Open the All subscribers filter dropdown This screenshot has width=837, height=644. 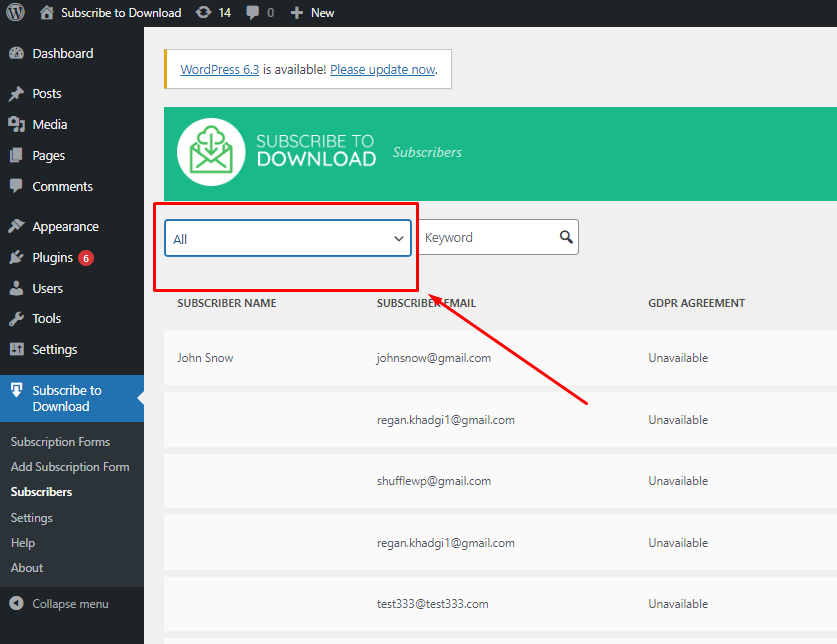click(288, 238)
